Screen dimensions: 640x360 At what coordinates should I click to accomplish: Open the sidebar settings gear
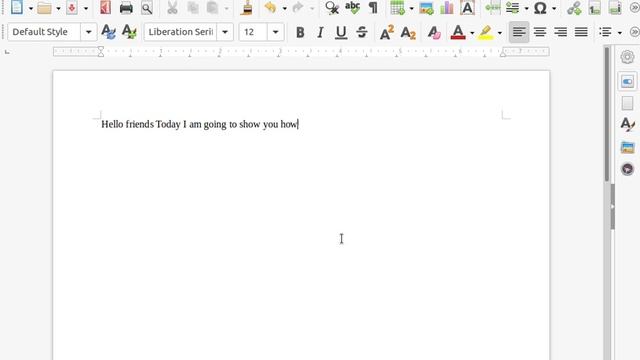tap(627, 57)
